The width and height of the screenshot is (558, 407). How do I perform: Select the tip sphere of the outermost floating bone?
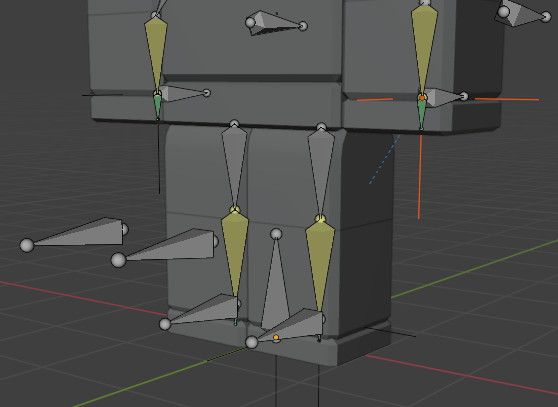27,245
